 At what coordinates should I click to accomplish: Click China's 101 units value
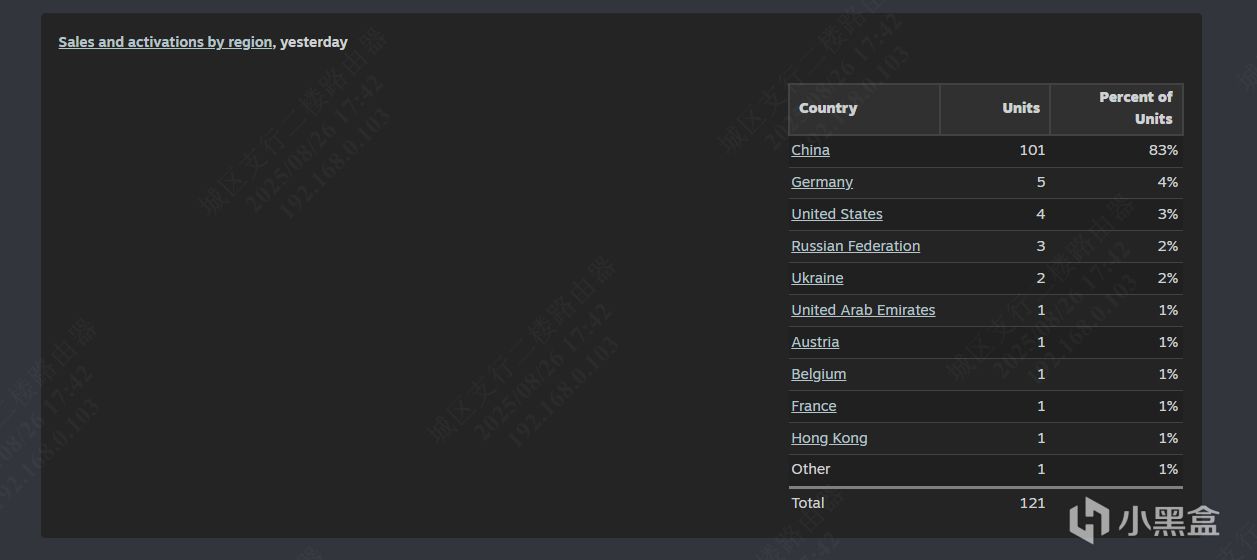coord(1032,150)
